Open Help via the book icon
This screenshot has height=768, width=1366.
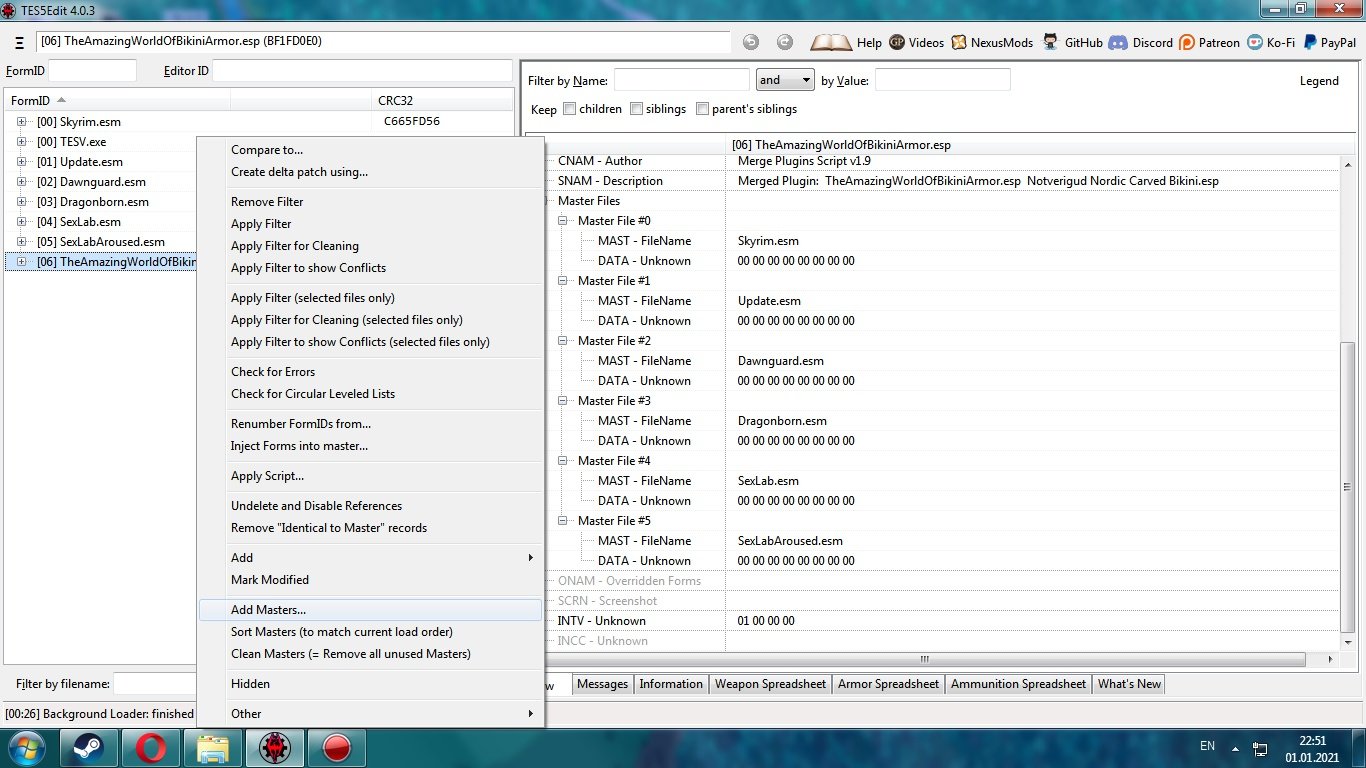(831, 43)
